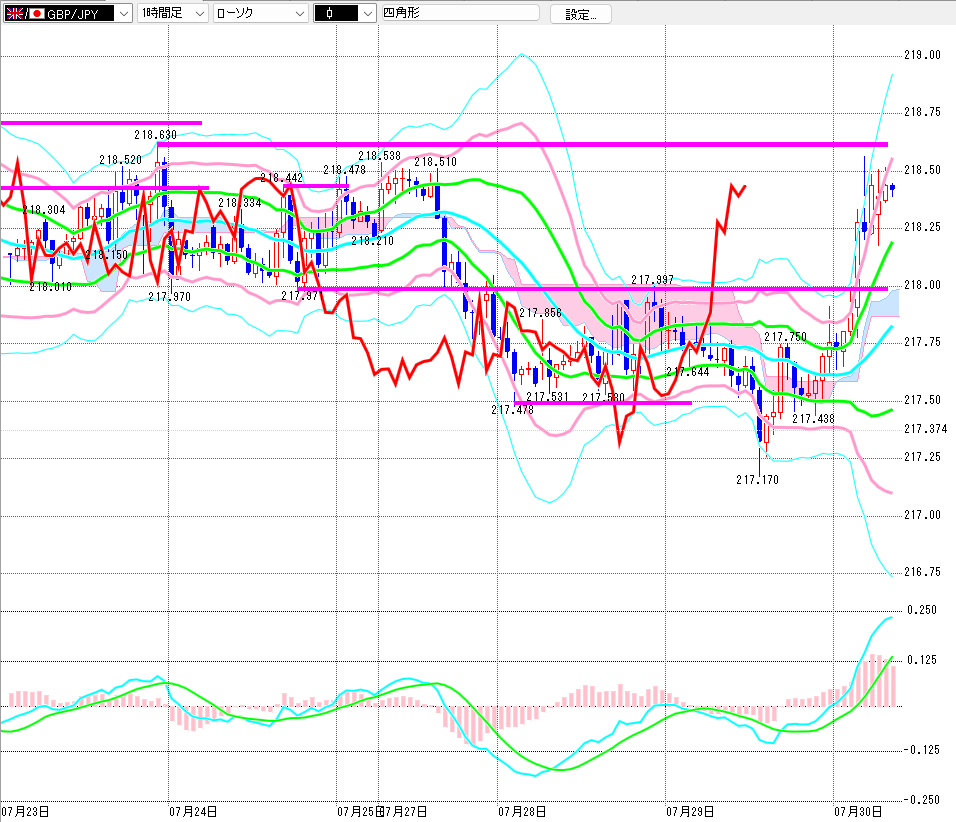Expand the arrow beside the candlestick icon

click(368, 13)
